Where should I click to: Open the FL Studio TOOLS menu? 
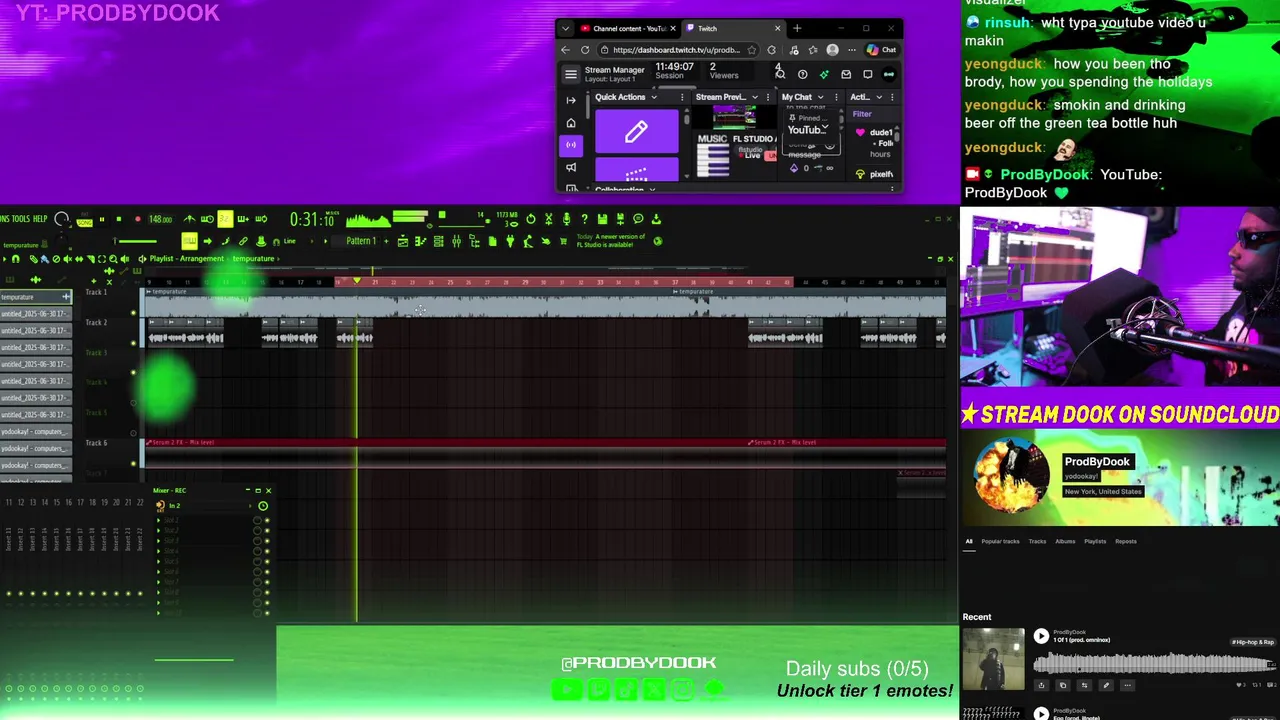click(21, 219)
